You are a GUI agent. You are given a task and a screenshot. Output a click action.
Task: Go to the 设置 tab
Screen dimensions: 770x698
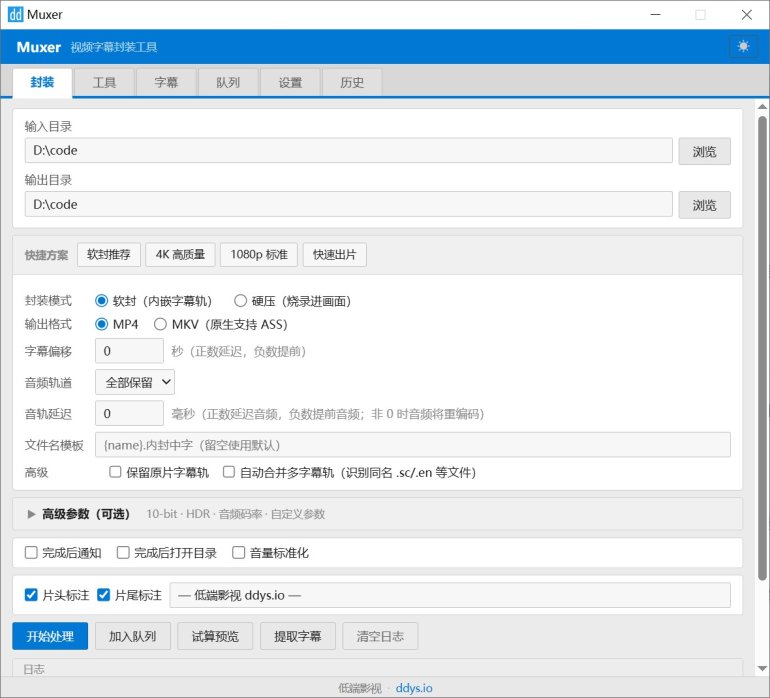[x=290, y=83]
